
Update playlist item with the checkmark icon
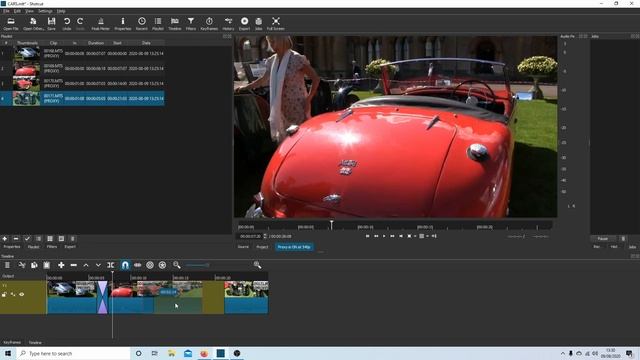pos(27,239)
